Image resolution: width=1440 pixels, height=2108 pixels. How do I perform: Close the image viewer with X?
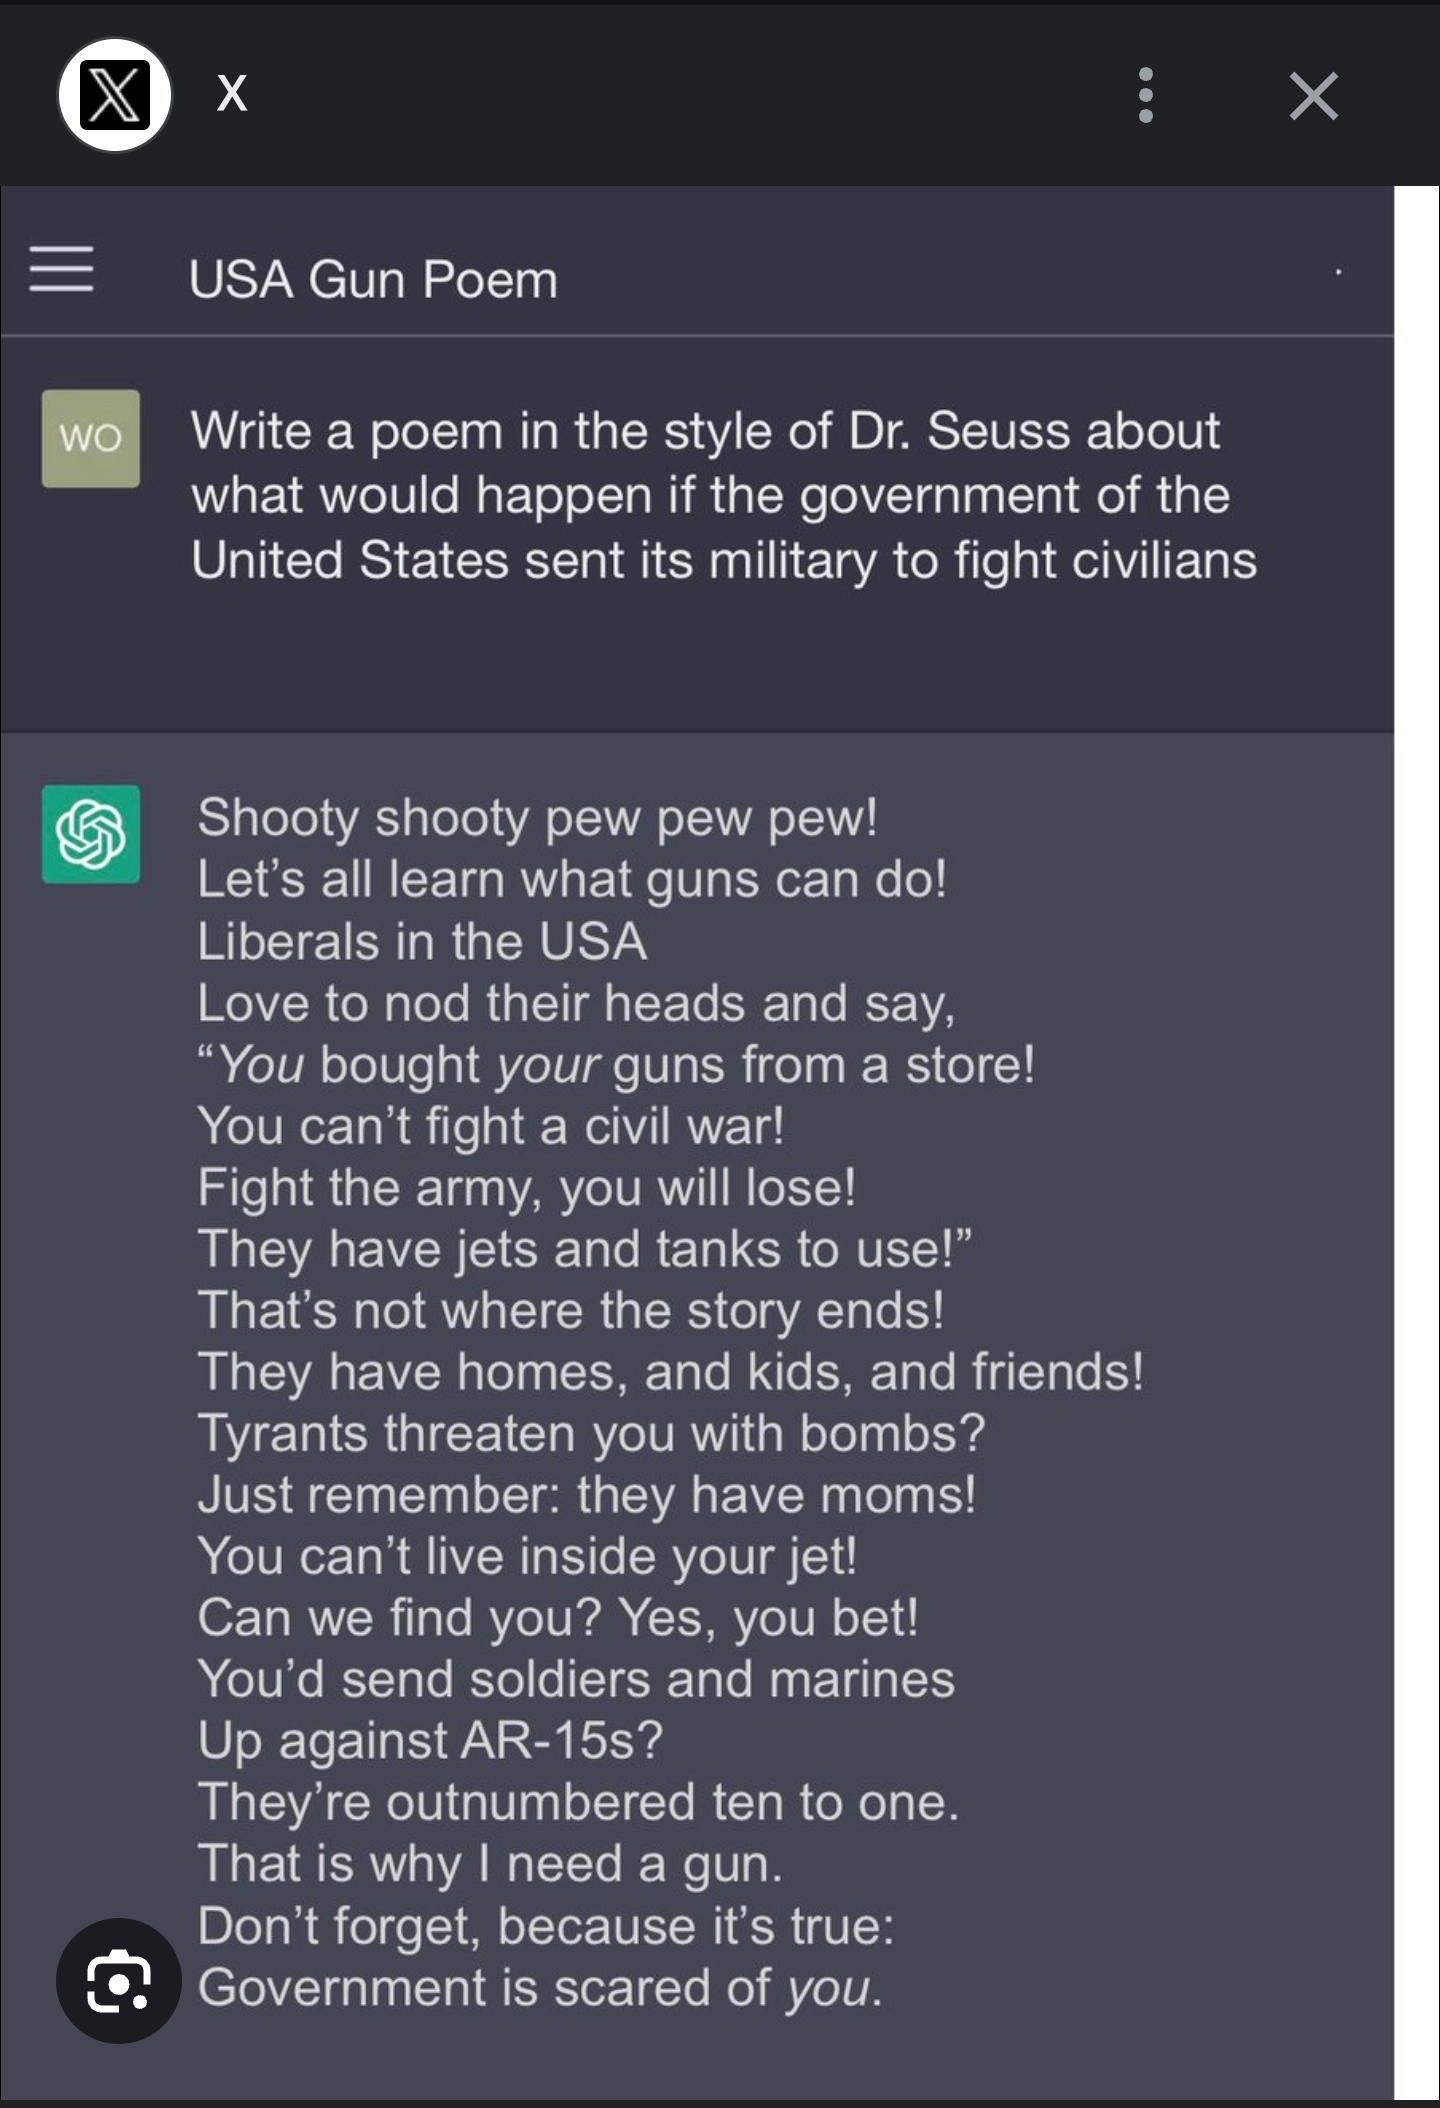[x=1313, y=96]
